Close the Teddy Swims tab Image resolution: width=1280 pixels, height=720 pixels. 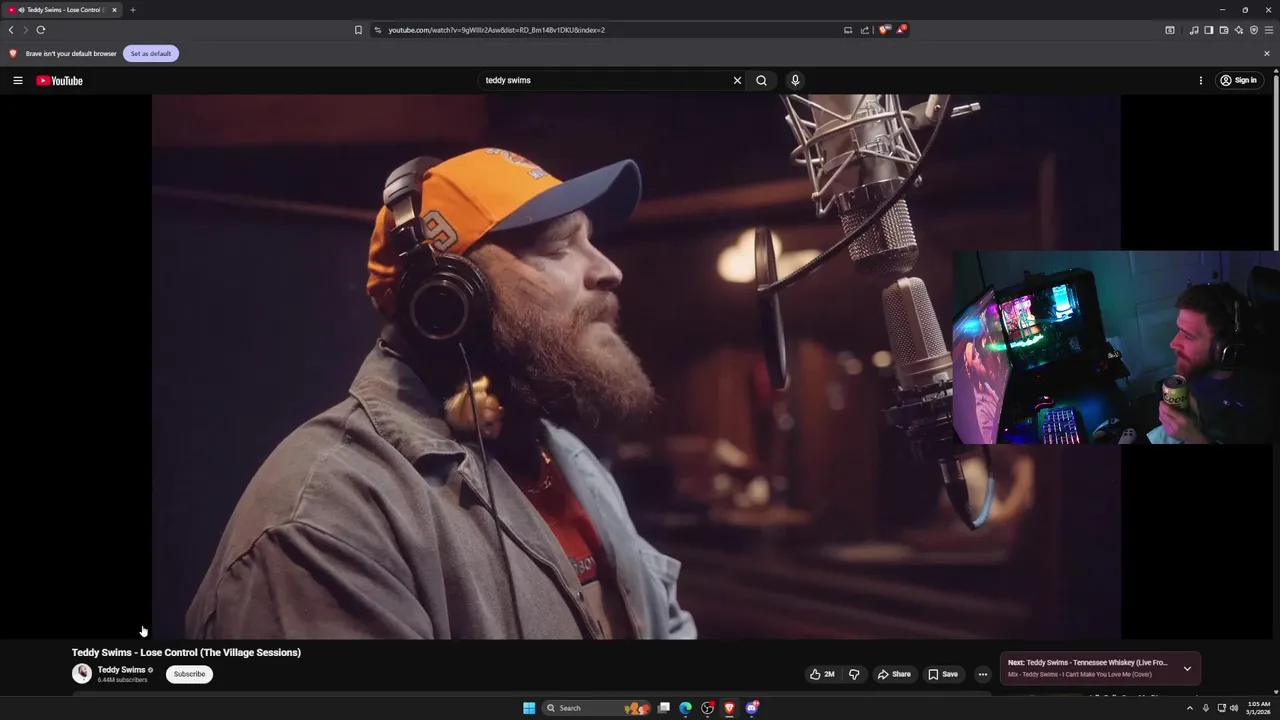pyautogui.click(x=114, y=10)
